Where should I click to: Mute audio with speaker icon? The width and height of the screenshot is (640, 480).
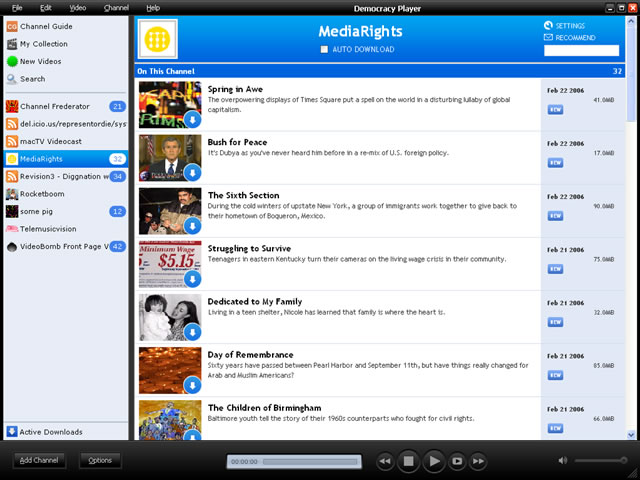(563, 460)
